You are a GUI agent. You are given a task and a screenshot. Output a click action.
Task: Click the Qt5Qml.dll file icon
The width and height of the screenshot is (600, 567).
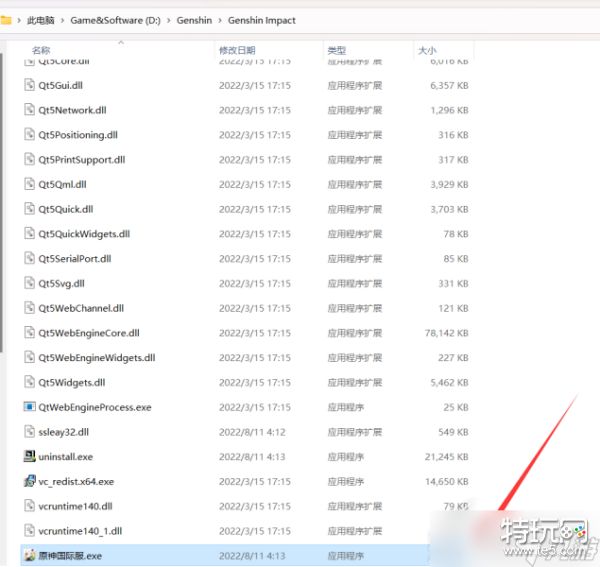click(29, 184)
